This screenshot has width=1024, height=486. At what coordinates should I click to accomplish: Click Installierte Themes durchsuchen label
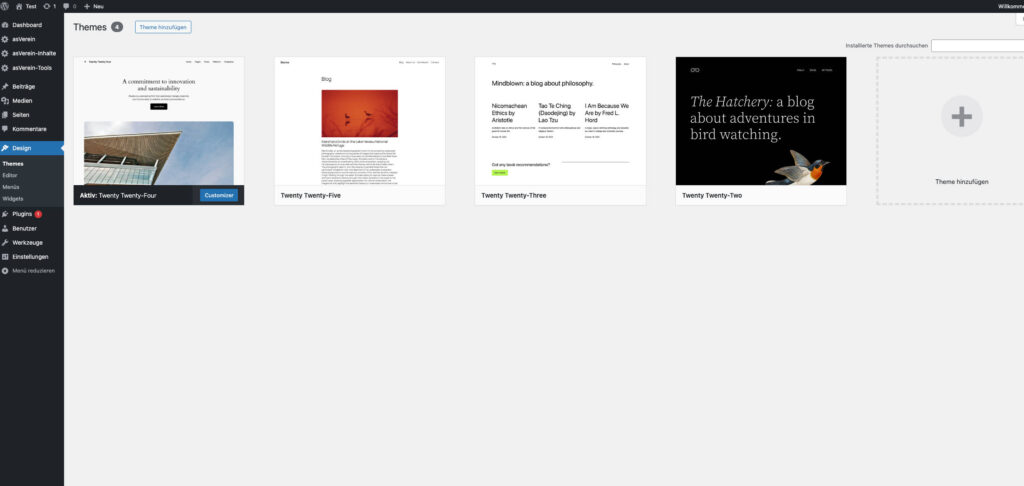tap(886, 46)
